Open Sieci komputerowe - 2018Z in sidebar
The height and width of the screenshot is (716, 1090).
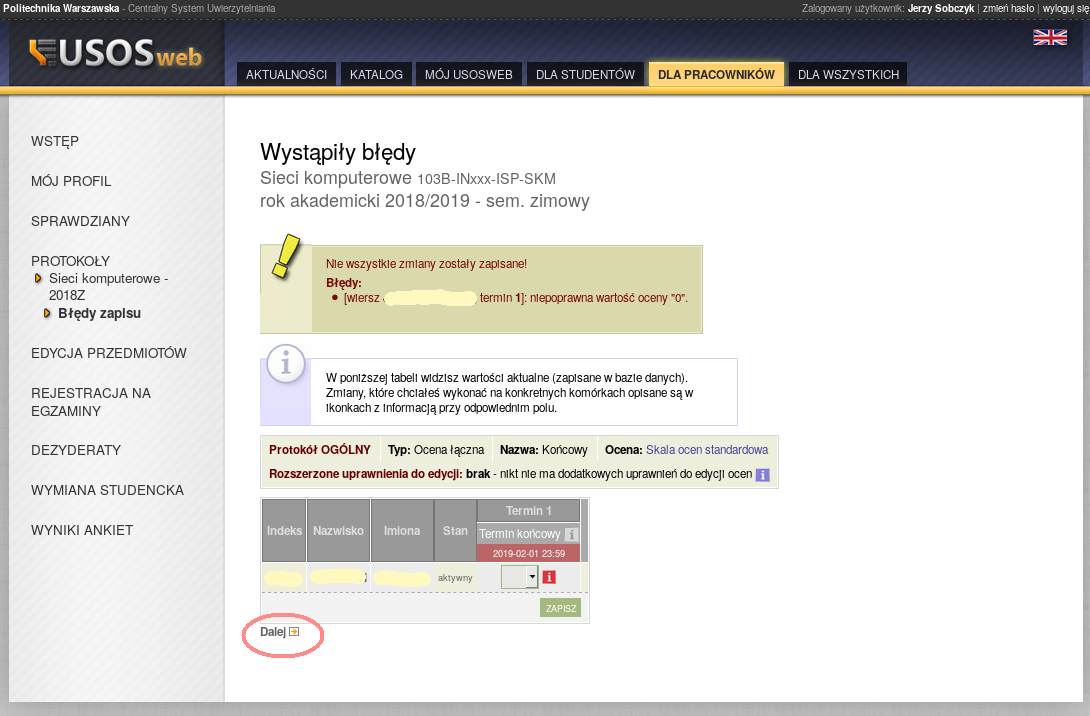108,287
